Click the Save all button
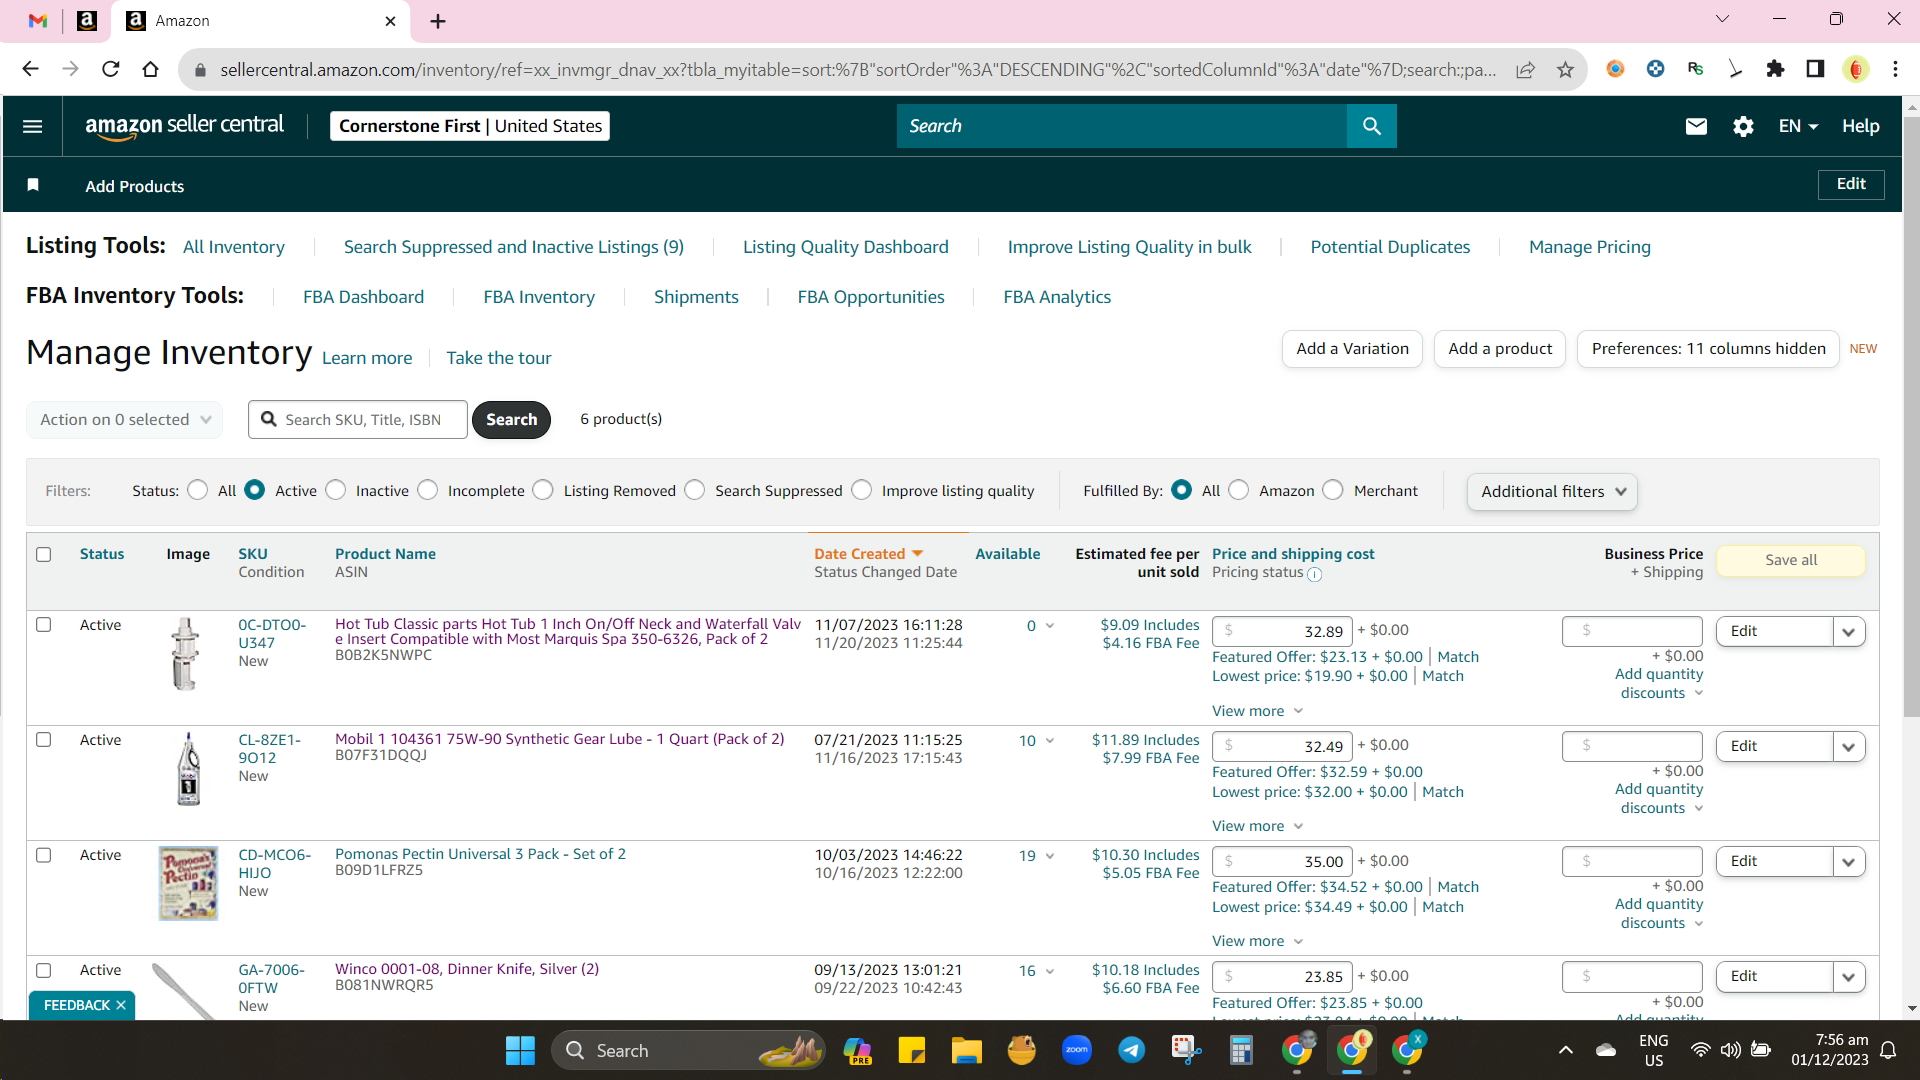The height and width of the screenshot is (1080, 1920). 1791,560
